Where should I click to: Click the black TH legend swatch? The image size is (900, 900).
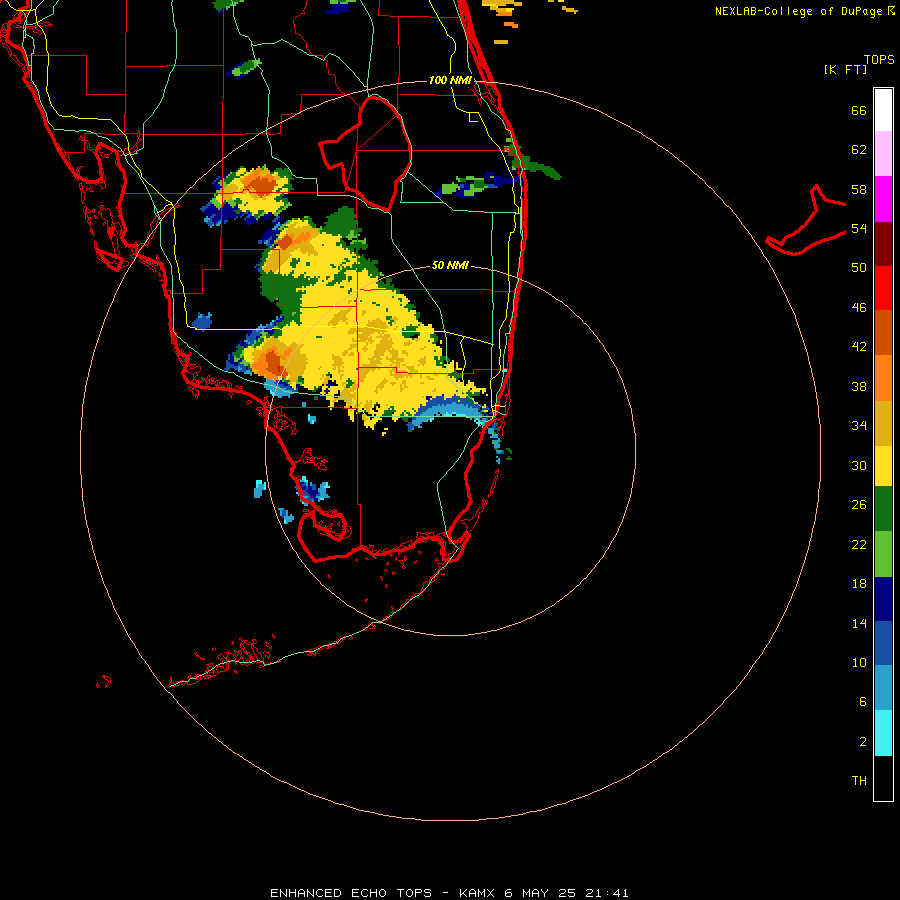(x=883, y=778)
